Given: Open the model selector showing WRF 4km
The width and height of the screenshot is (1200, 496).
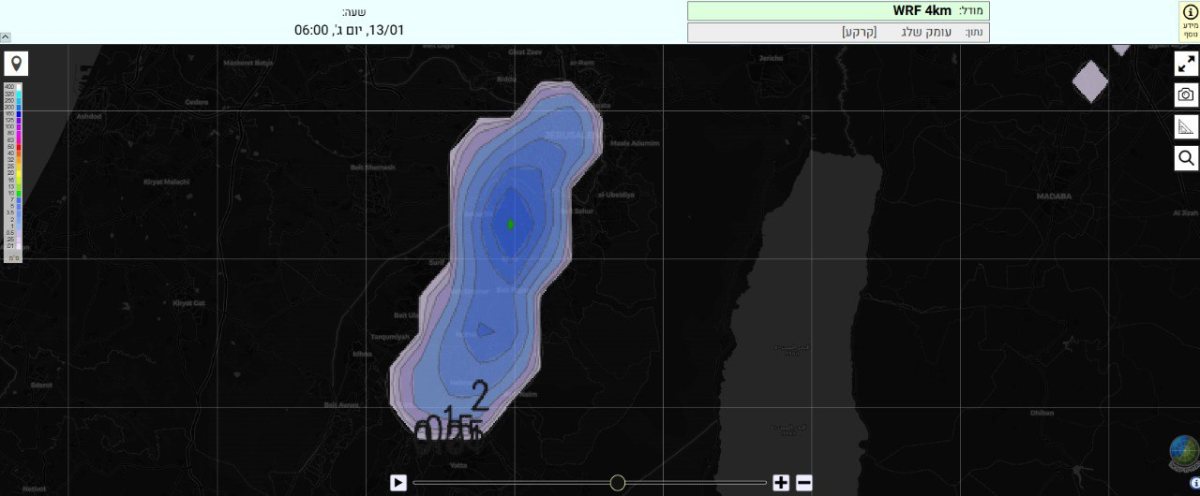Looking at the screenshot, I should click(x=837, y=11).
